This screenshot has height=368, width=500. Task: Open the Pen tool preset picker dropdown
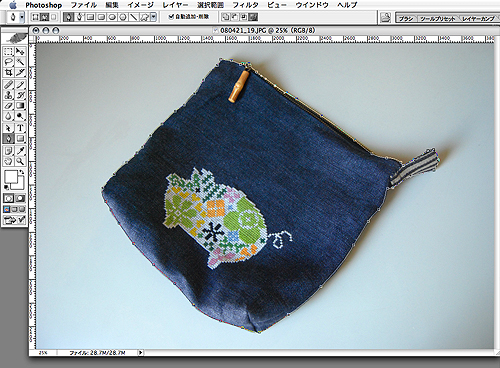[22, 17]
